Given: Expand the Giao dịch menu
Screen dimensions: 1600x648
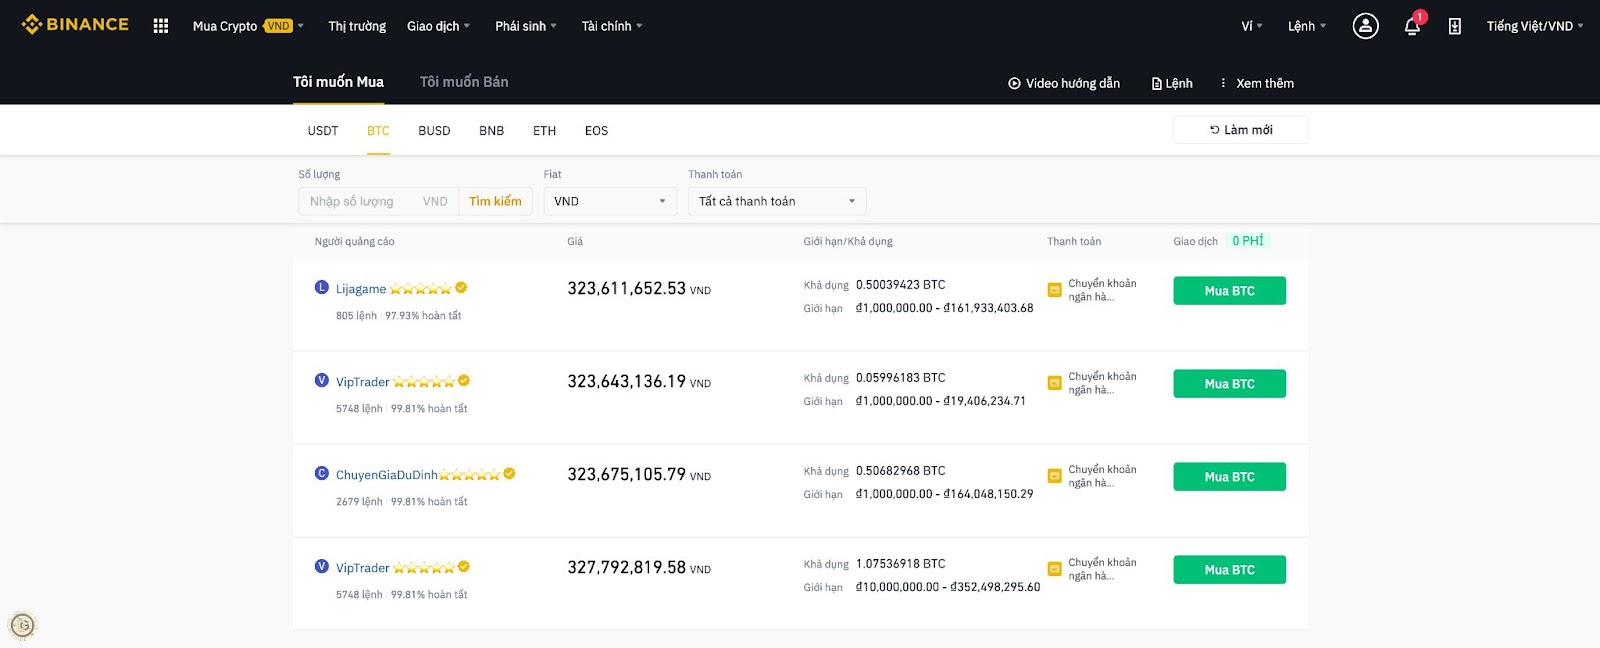Looking at the screenshot, I should click(x=438, y=26).
